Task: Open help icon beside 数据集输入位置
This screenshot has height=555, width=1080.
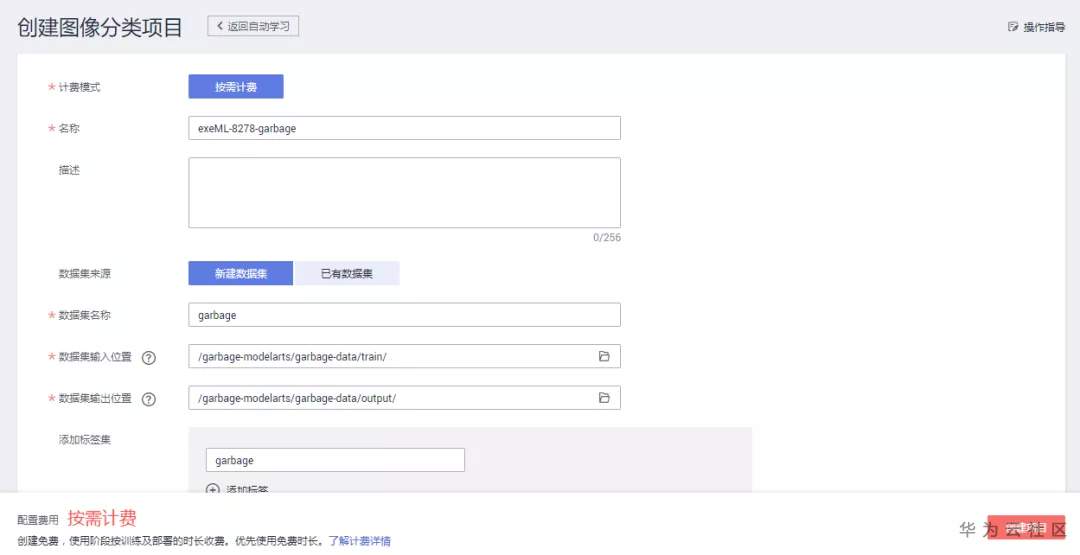Action: pyautogui.click(x=149, y=357)
